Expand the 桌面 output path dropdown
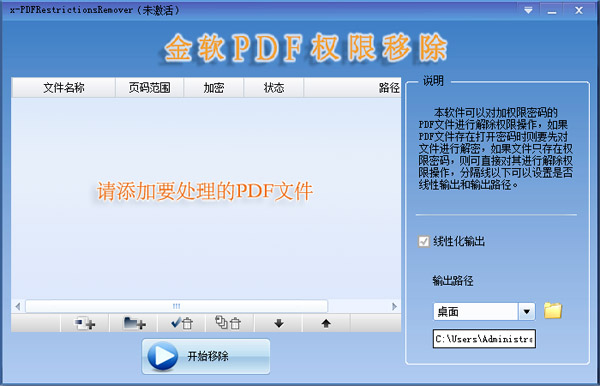The width and height of the screenshot is (600, 386). [527, 311]
